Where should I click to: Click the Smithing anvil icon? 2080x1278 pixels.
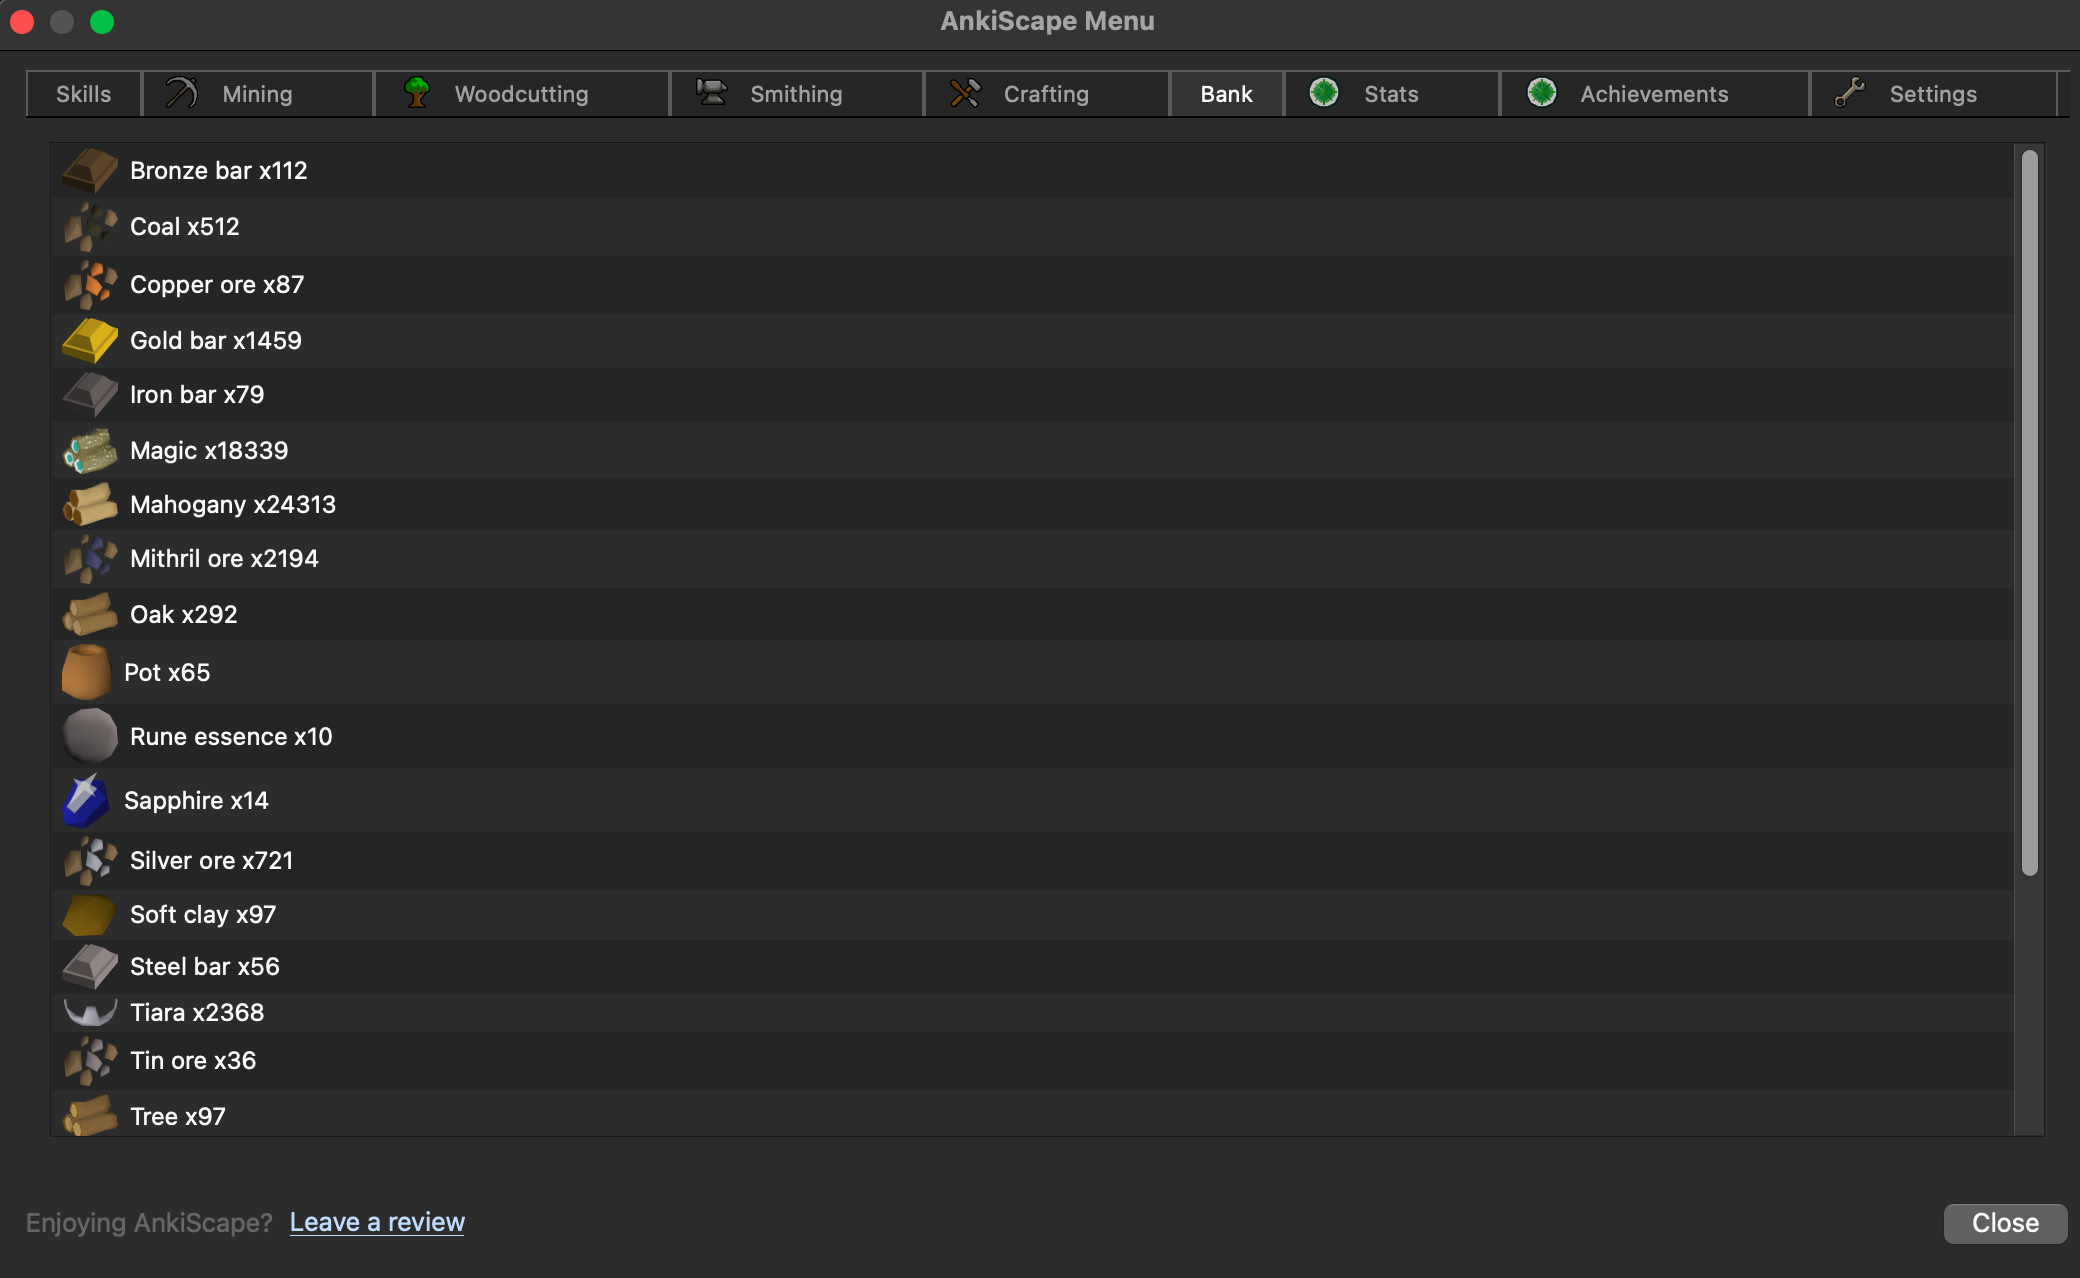[x=711, y=93]
